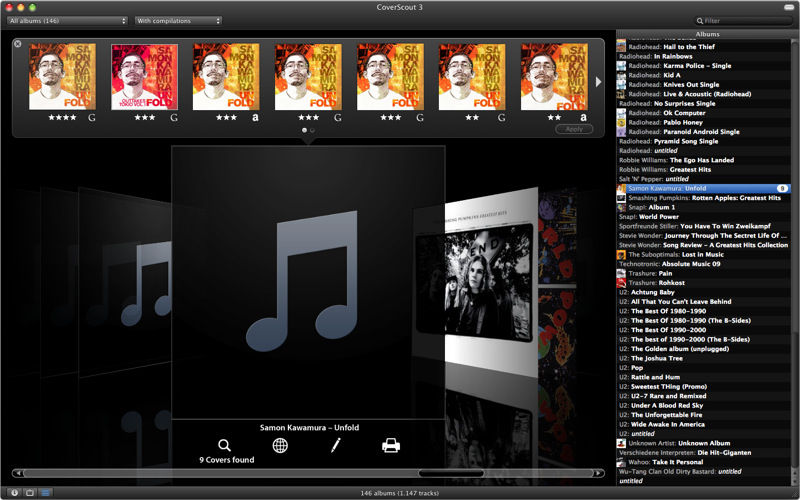Image resolution: width=800 pixels, height=500 pixels.
Task: Open the web browser globe icon
Action: pos(280,445)
